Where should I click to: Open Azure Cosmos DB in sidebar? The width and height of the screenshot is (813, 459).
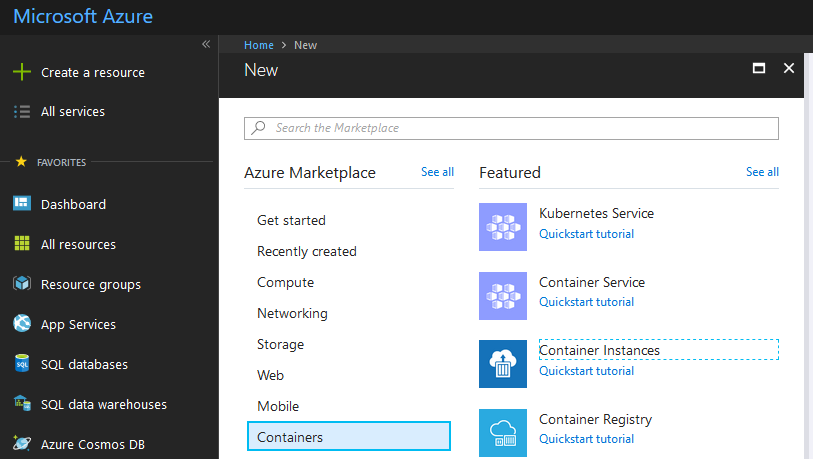[x=91, y=444]
